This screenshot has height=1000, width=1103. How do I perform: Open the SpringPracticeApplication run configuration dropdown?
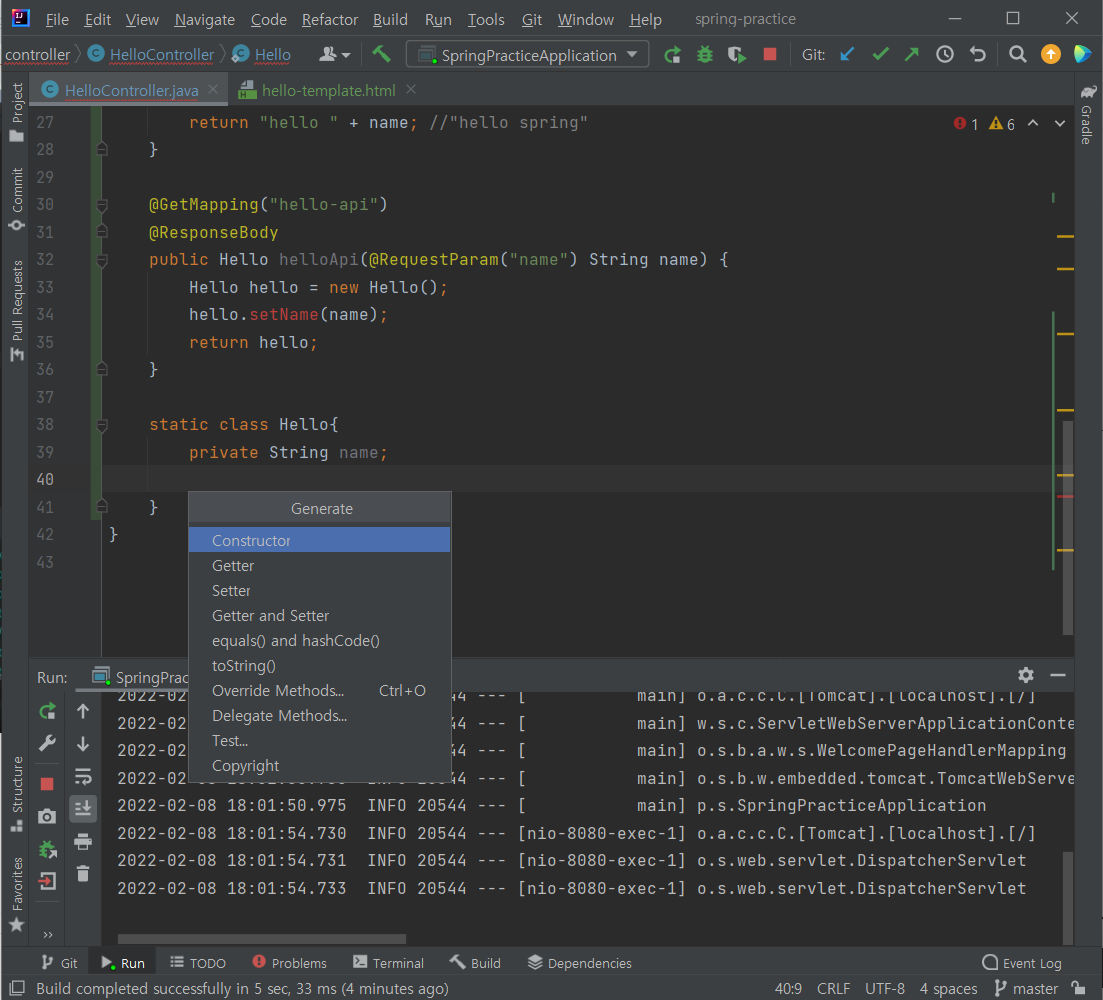[x=527, y=55]
